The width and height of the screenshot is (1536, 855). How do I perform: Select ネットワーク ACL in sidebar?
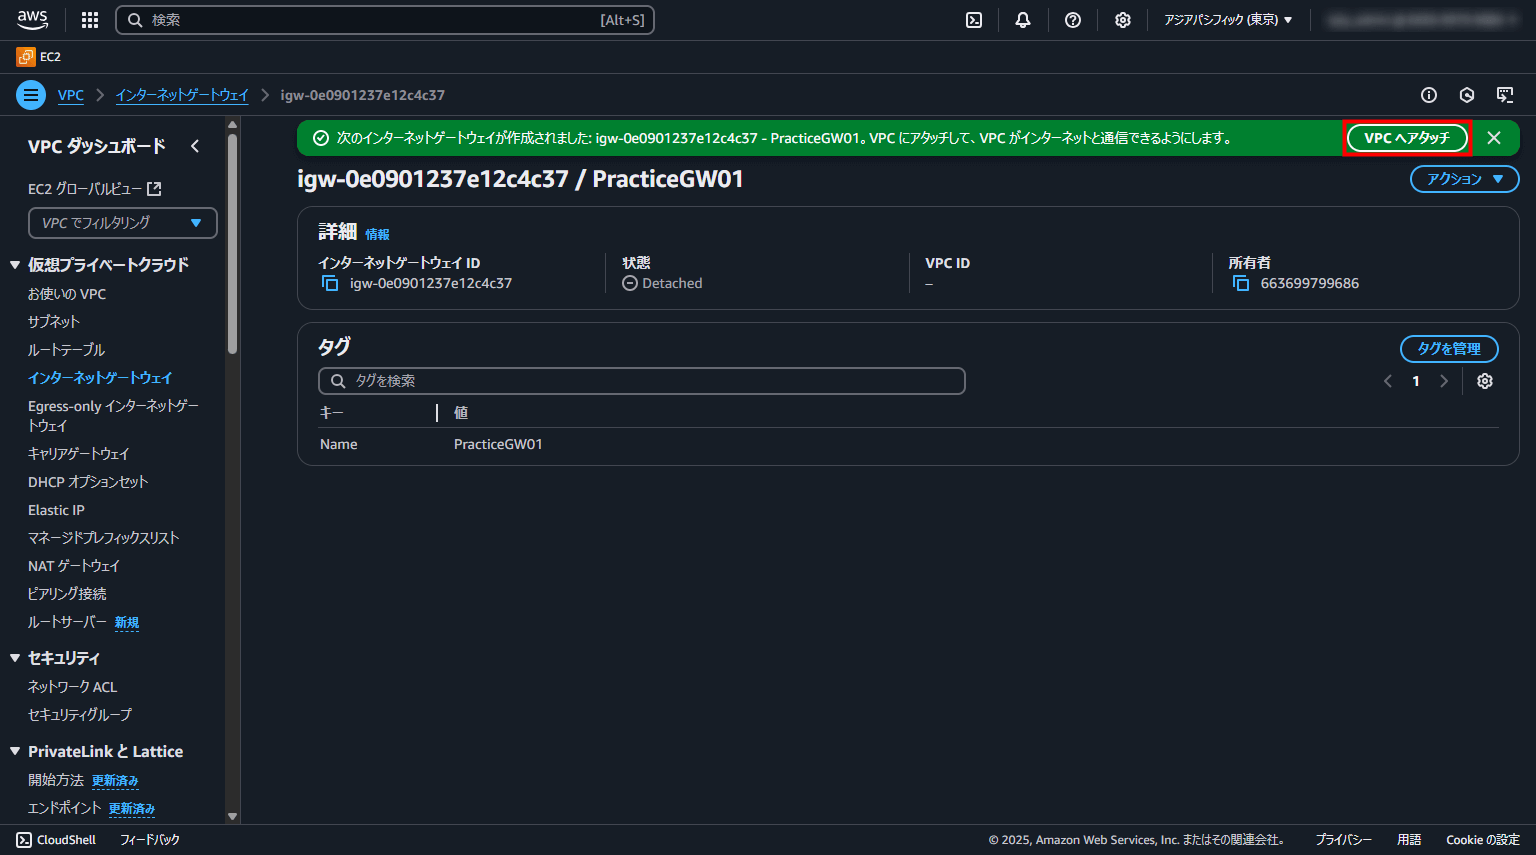[73, 687]
